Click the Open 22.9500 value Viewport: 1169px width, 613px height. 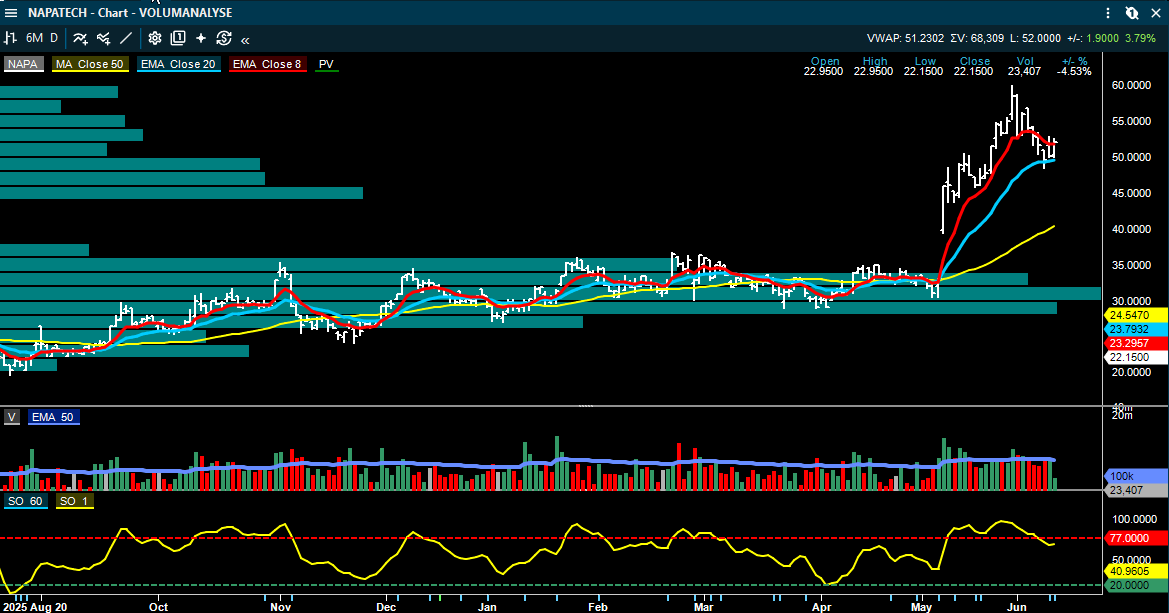point(823,72)
